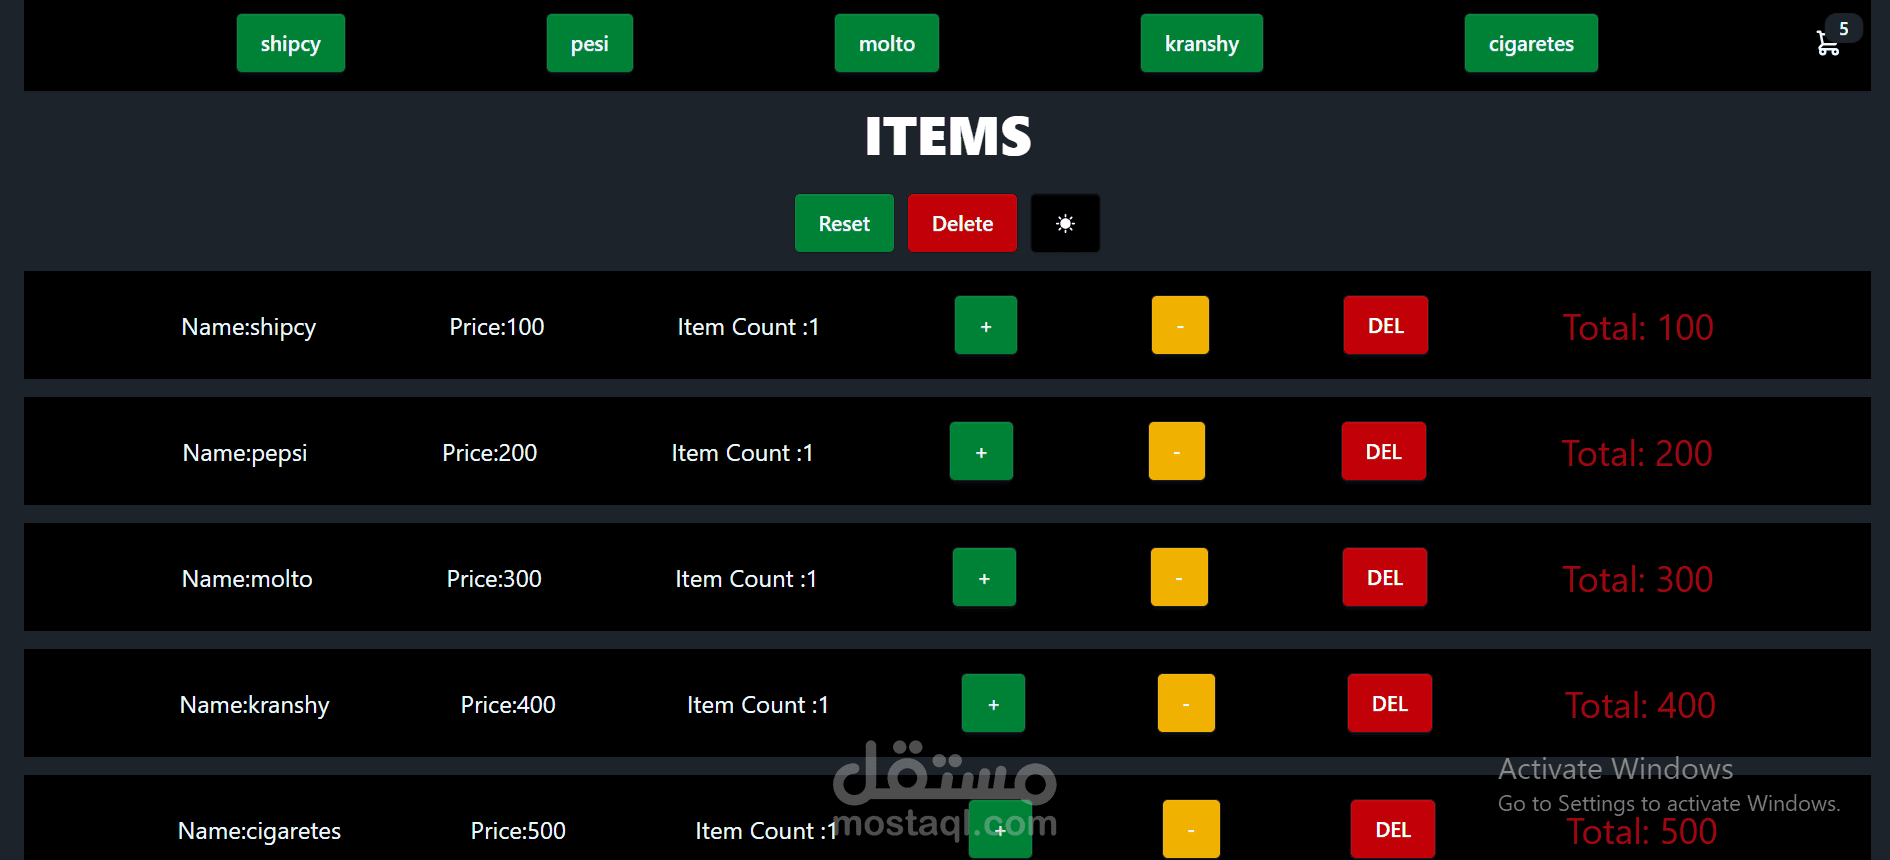Click the Name:shipcy label
Screen dimensions: 1890x860
(249, 327)
